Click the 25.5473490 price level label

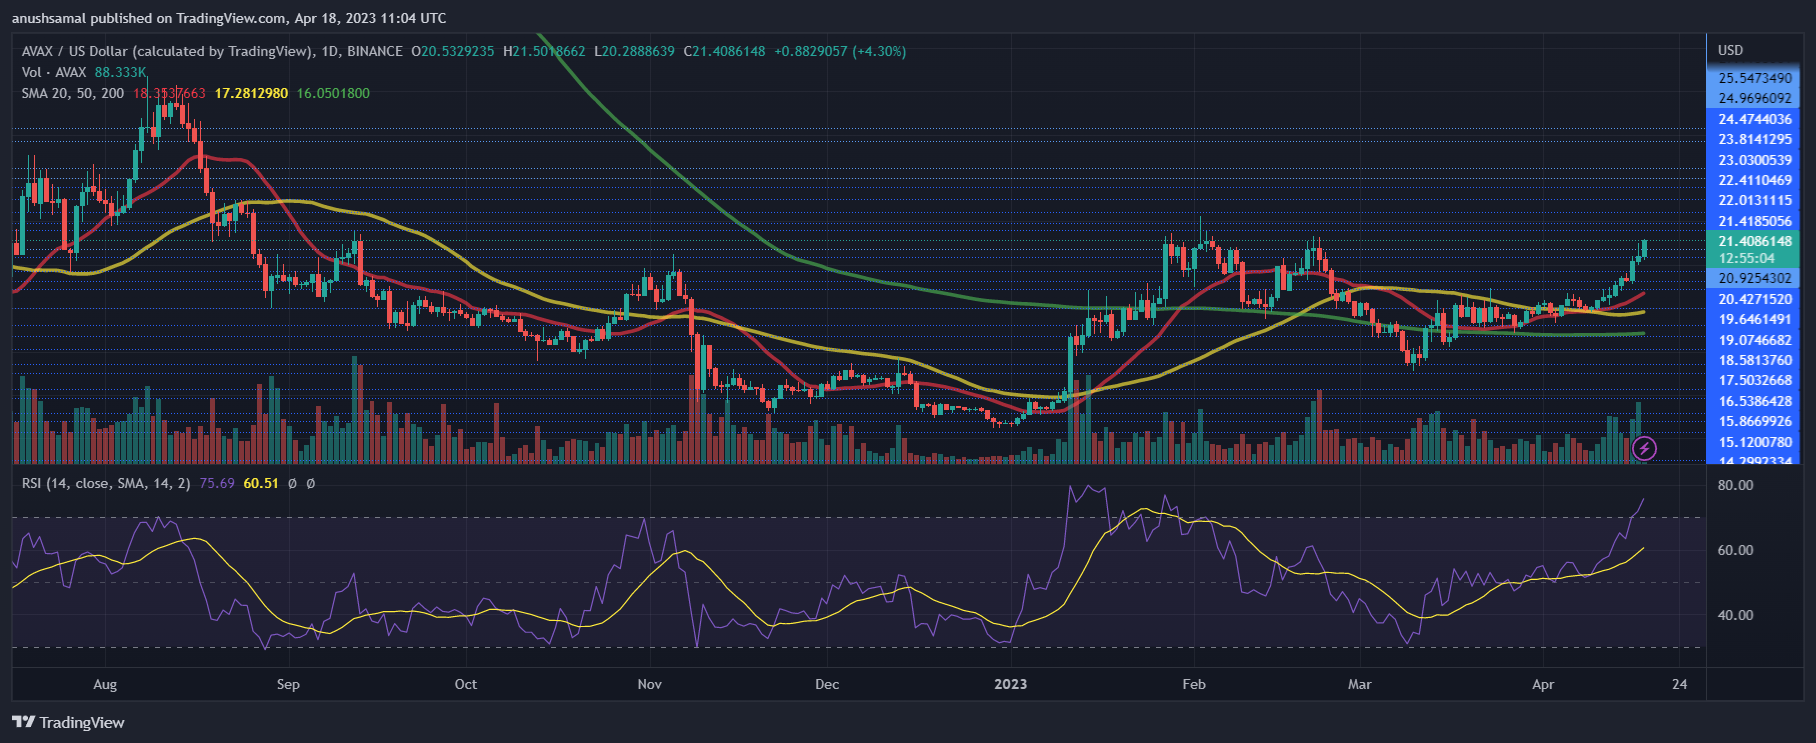[1755, 78]
